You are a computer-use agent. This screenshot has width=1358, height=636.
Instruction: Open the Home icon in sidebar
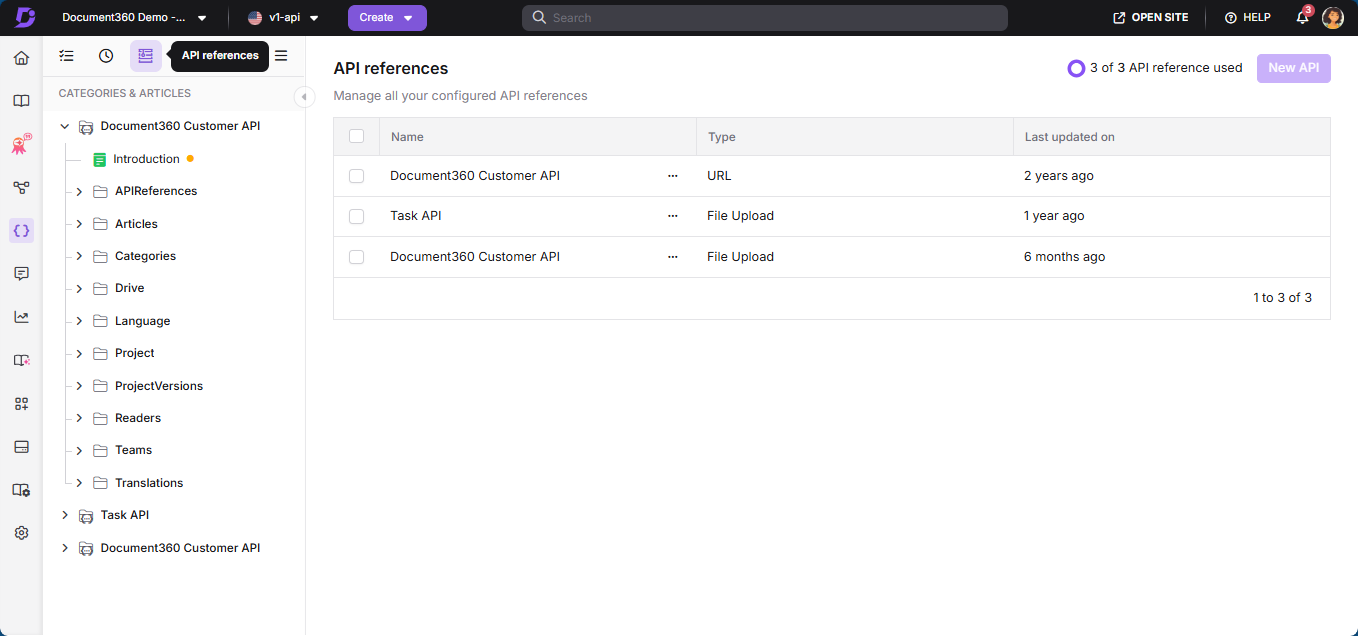(x=21, y=58)
